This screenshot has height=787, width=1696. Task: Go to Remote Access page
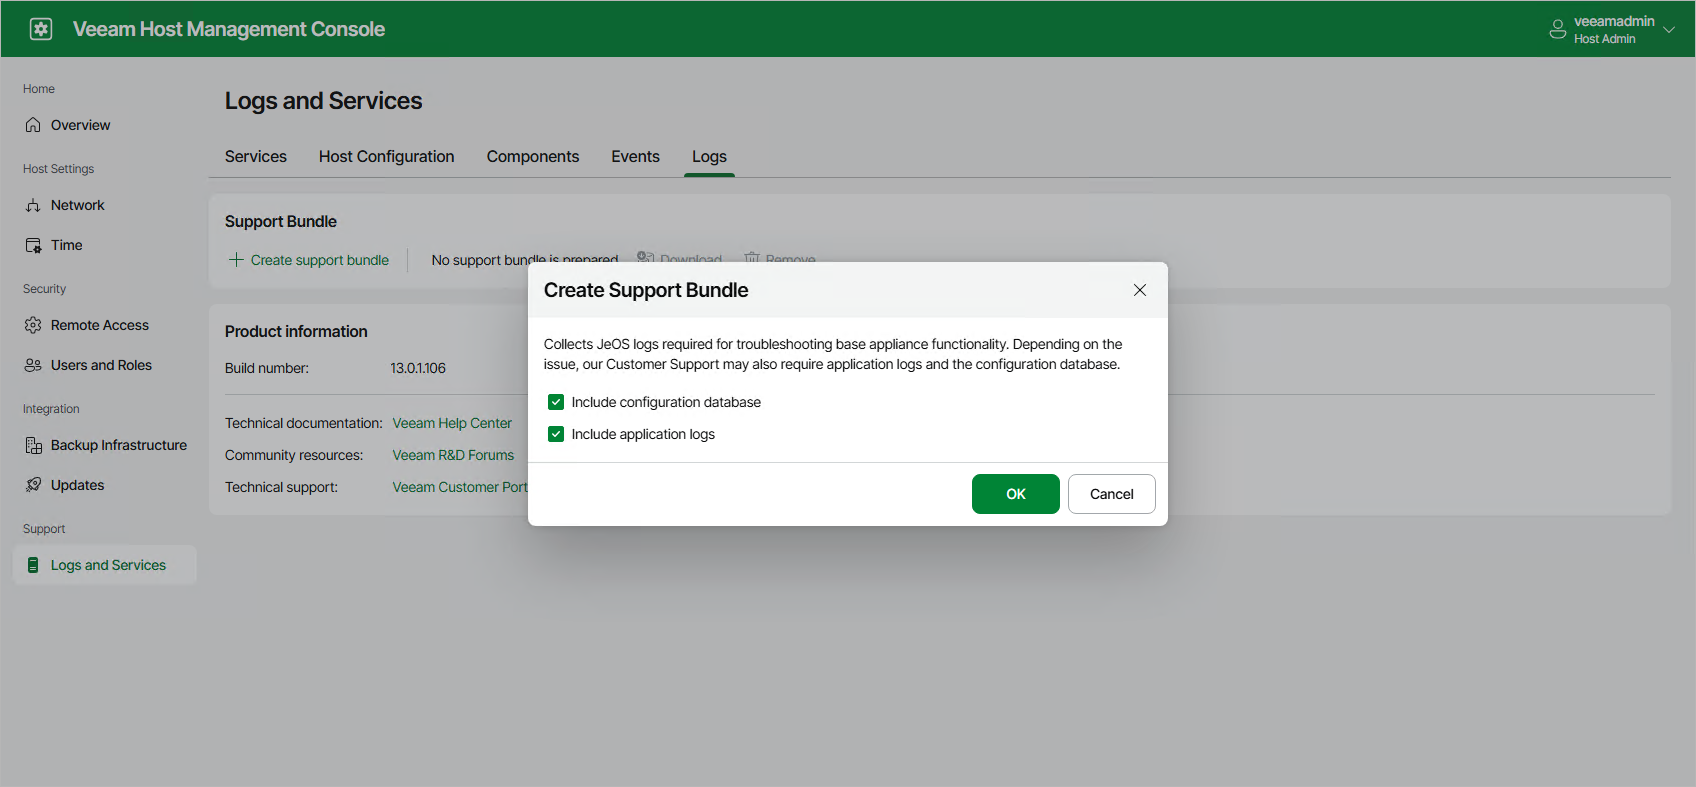[105, 325]
